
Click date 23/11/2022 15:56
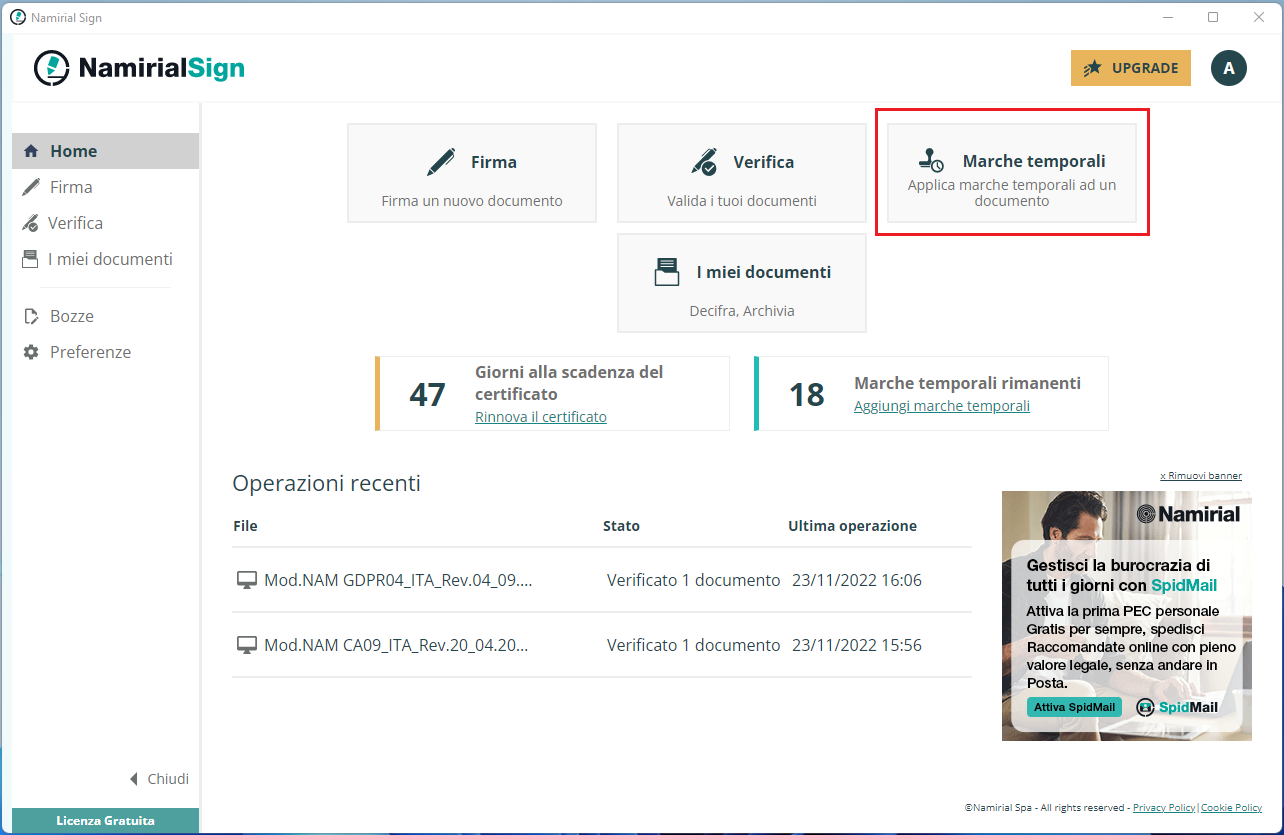[857, 645]
